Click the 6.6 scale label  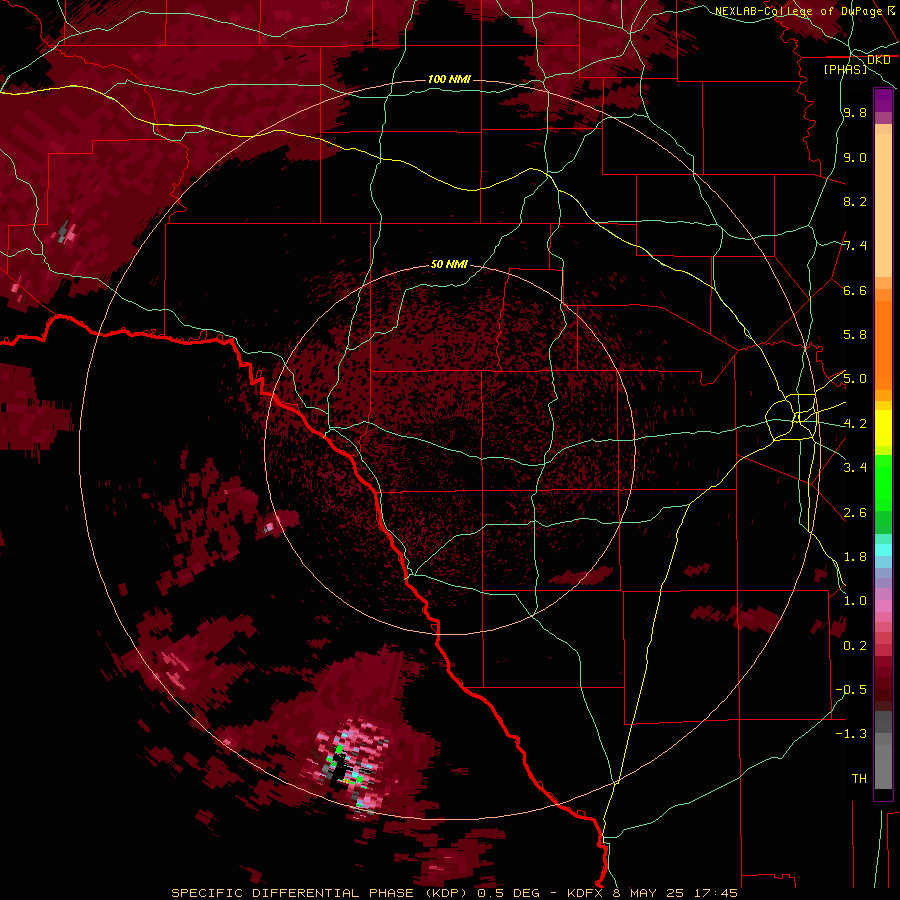(855, 290)
